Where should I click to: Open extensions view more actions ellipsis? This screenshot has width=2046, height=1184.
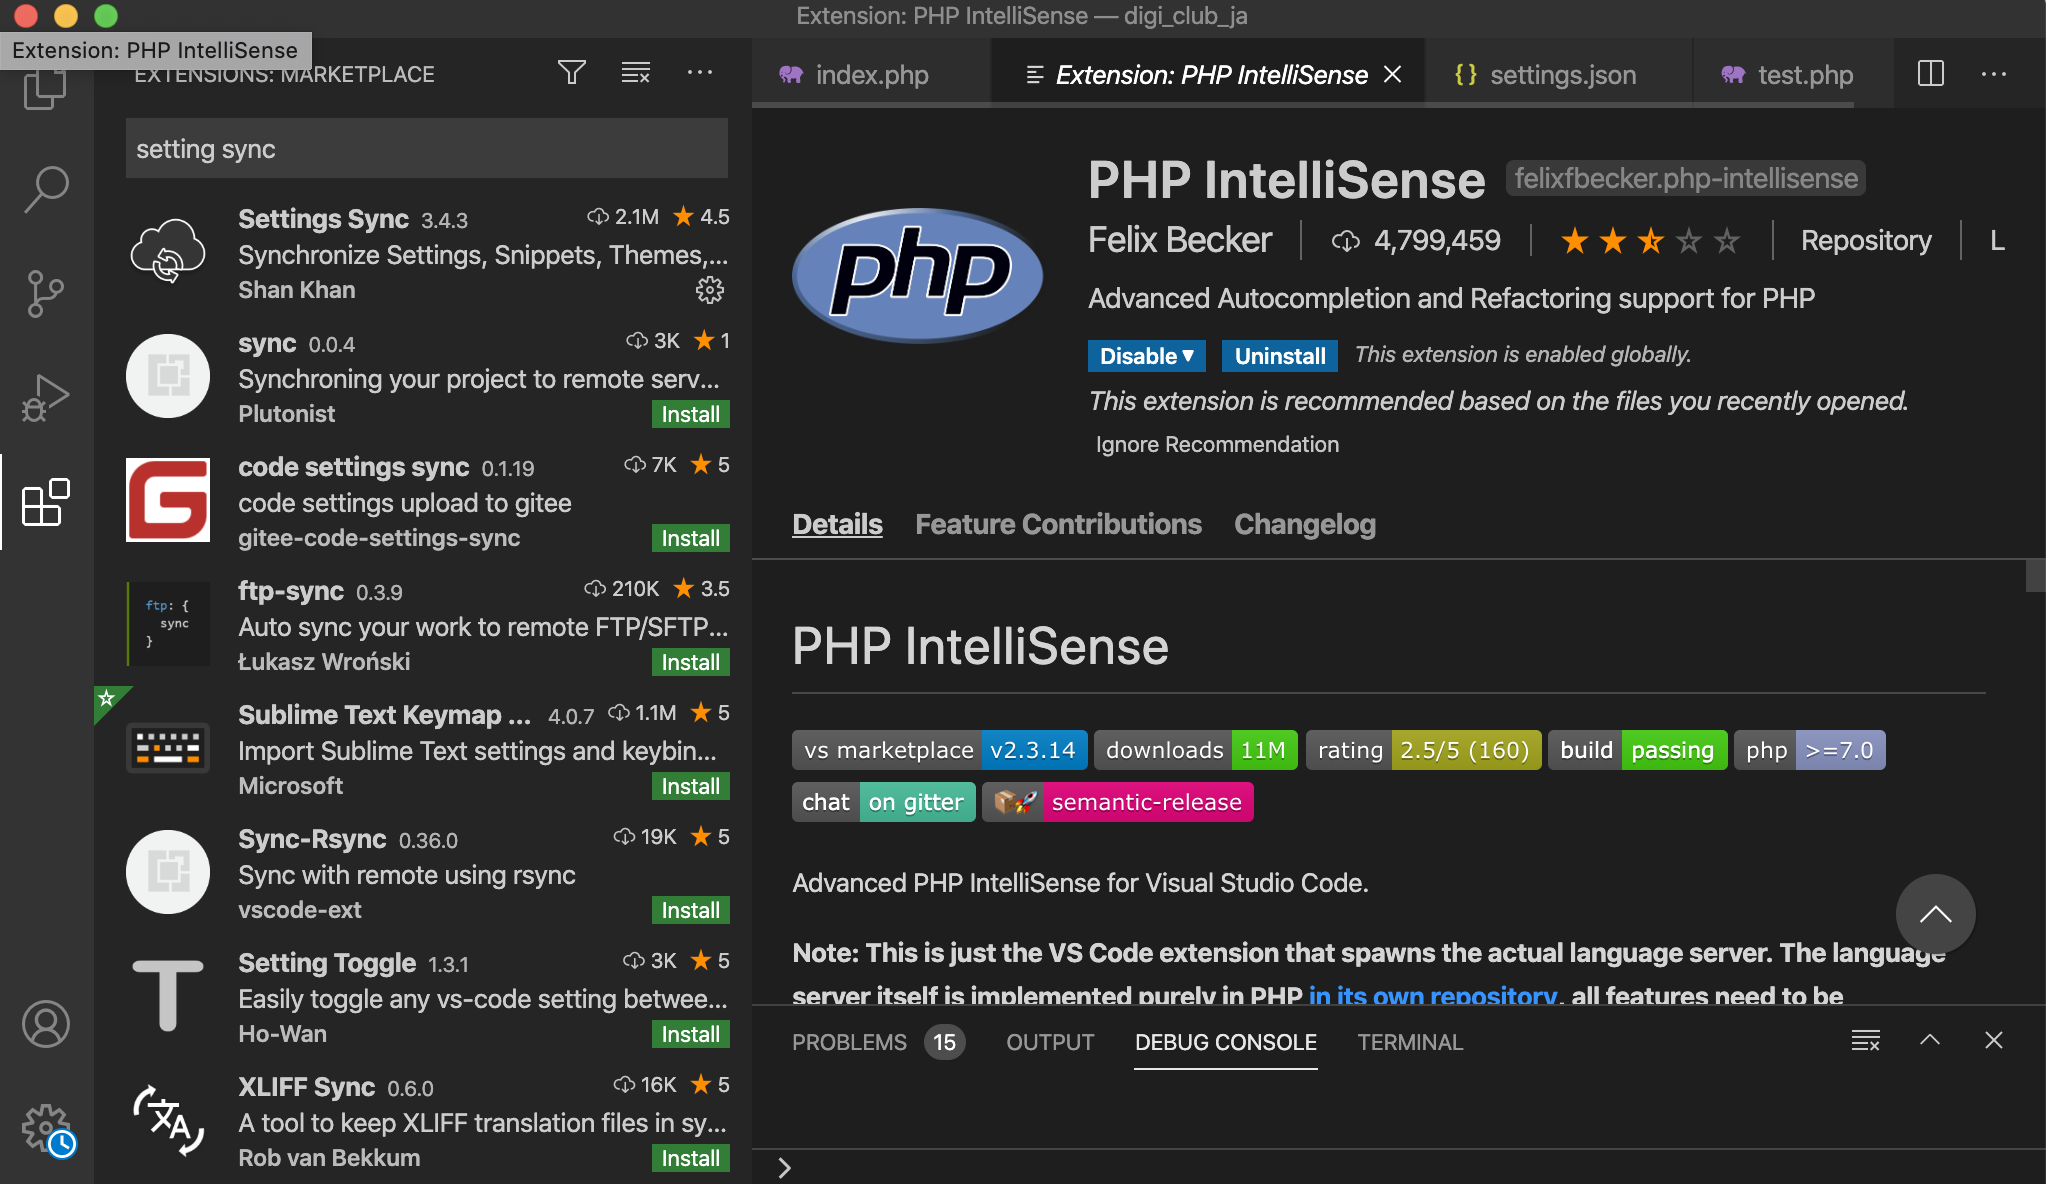point(700,73)
